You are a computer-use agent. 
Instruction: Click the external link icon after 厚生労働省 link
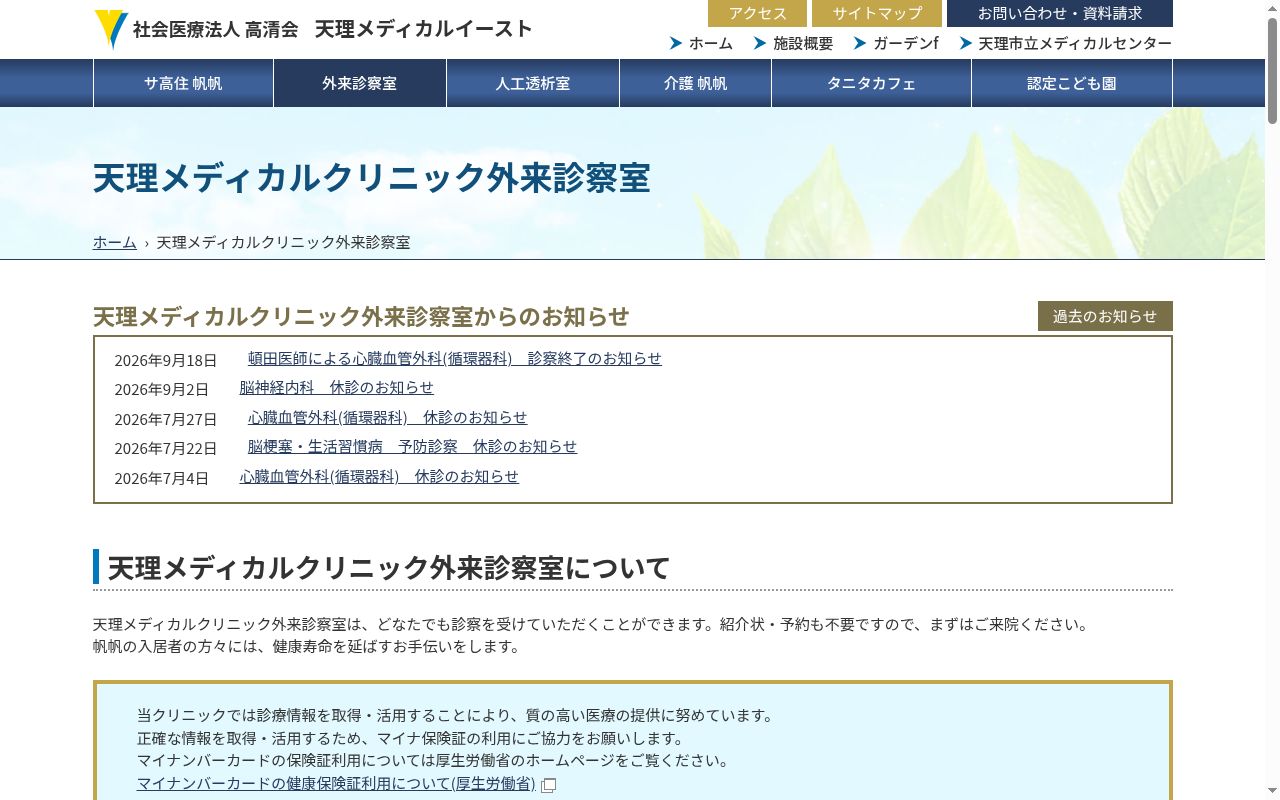548,785
